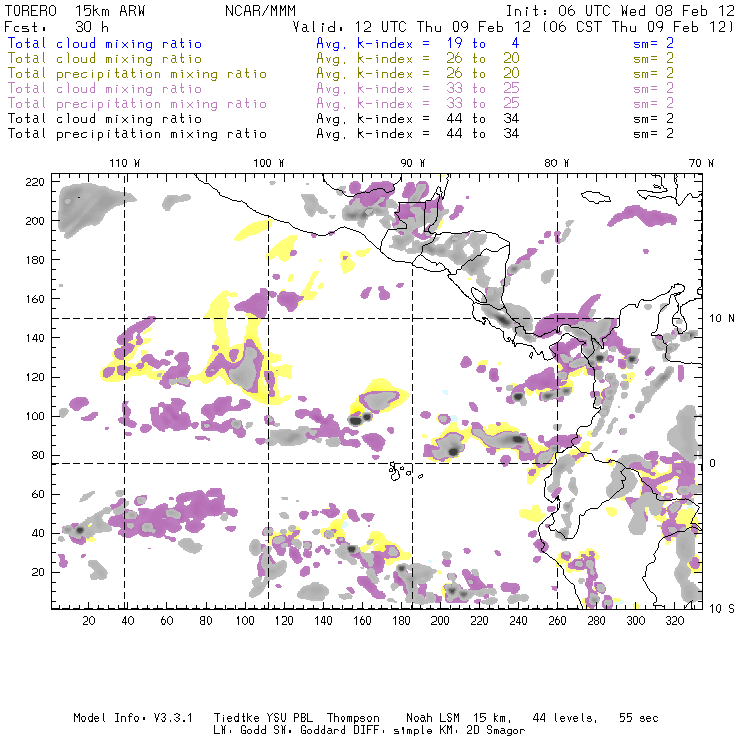
Task: Click the olive "Total cloud mixing ratio" legend label
Action: (105, 59)
